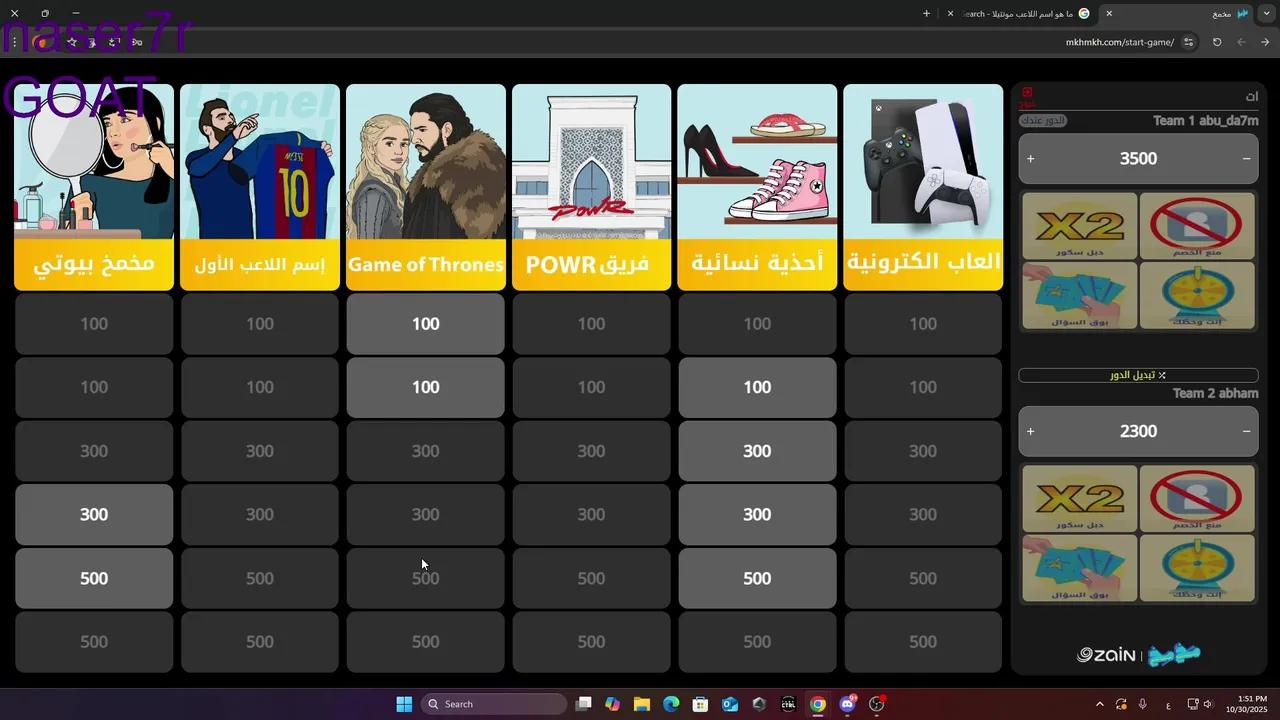
Task: Click the الدور عندك turn badge
Action: [1043, 121]
